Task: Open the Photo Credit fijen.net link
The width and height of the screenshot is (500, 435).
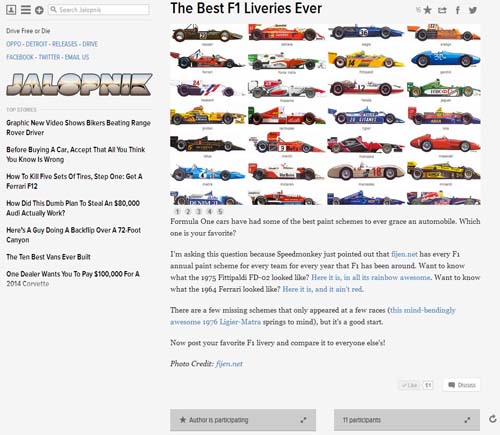Action: coord(229,364)
